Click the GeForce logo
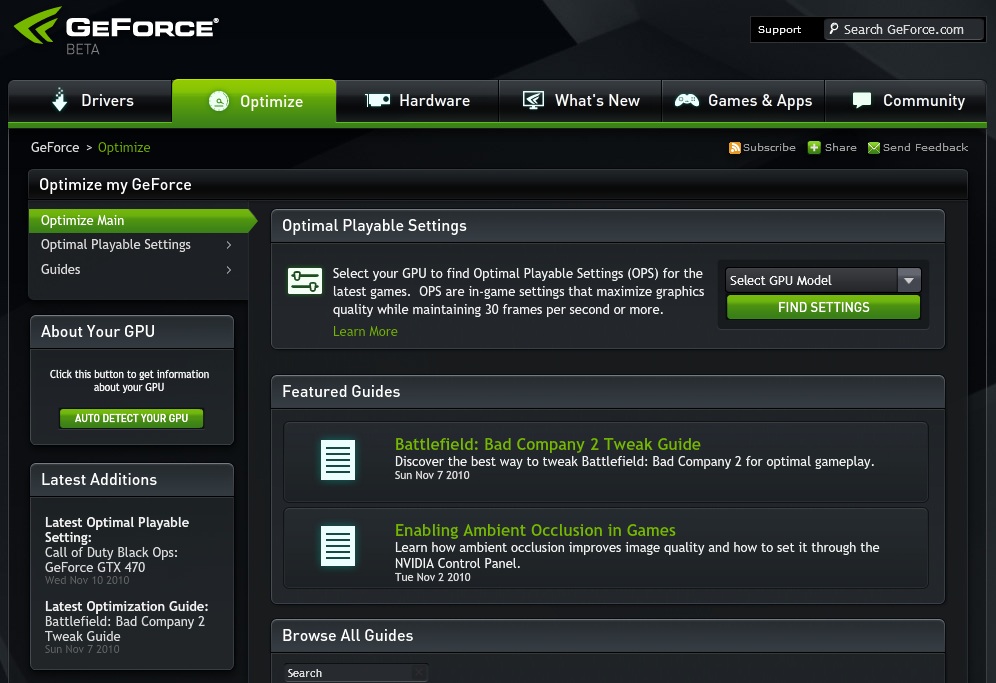The height and width of the screenshot is (683, 996). (116, 30)
